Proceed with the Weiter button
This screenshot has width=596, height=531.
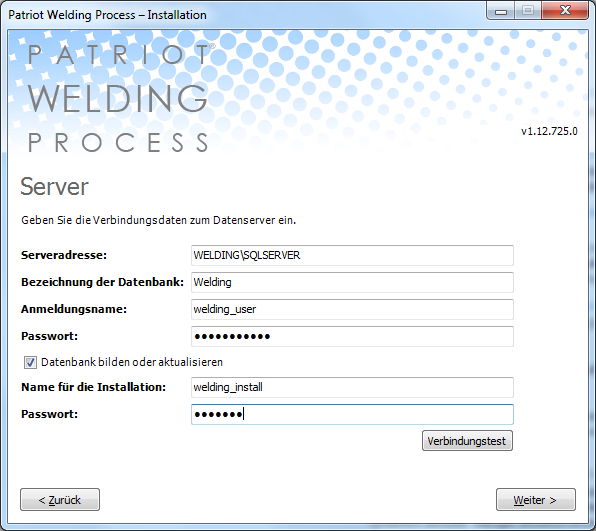[x=536, y=500]
